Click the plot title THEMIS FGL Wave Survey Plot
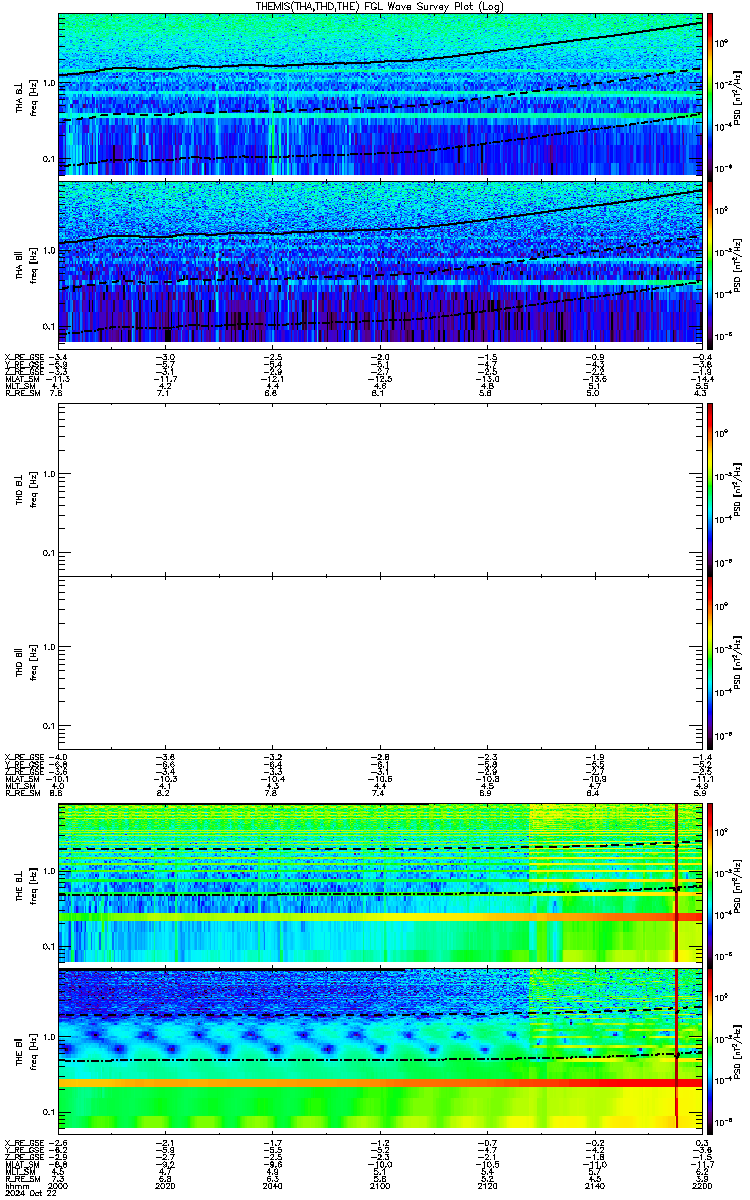The image size is (750, 1200). (379, 6)
